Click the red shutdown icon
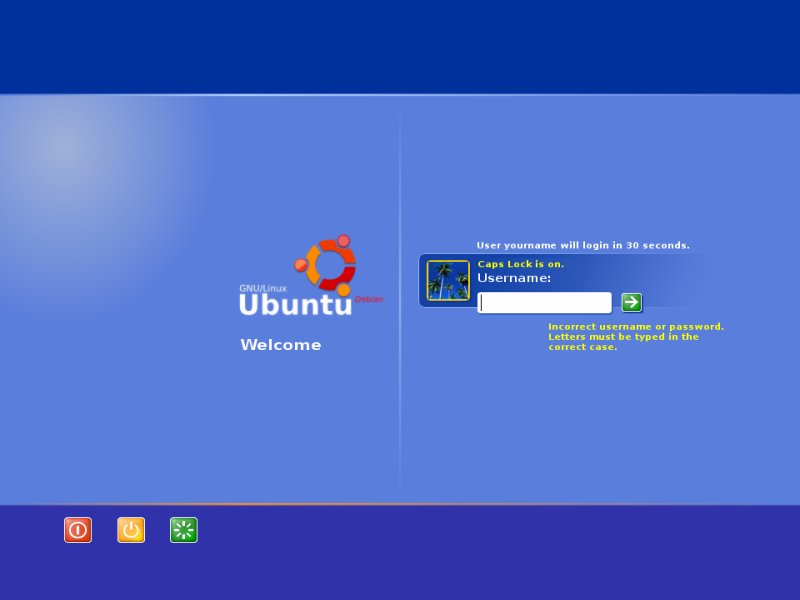Viewport: 800px width, 600px height. [x=78, y=530]
